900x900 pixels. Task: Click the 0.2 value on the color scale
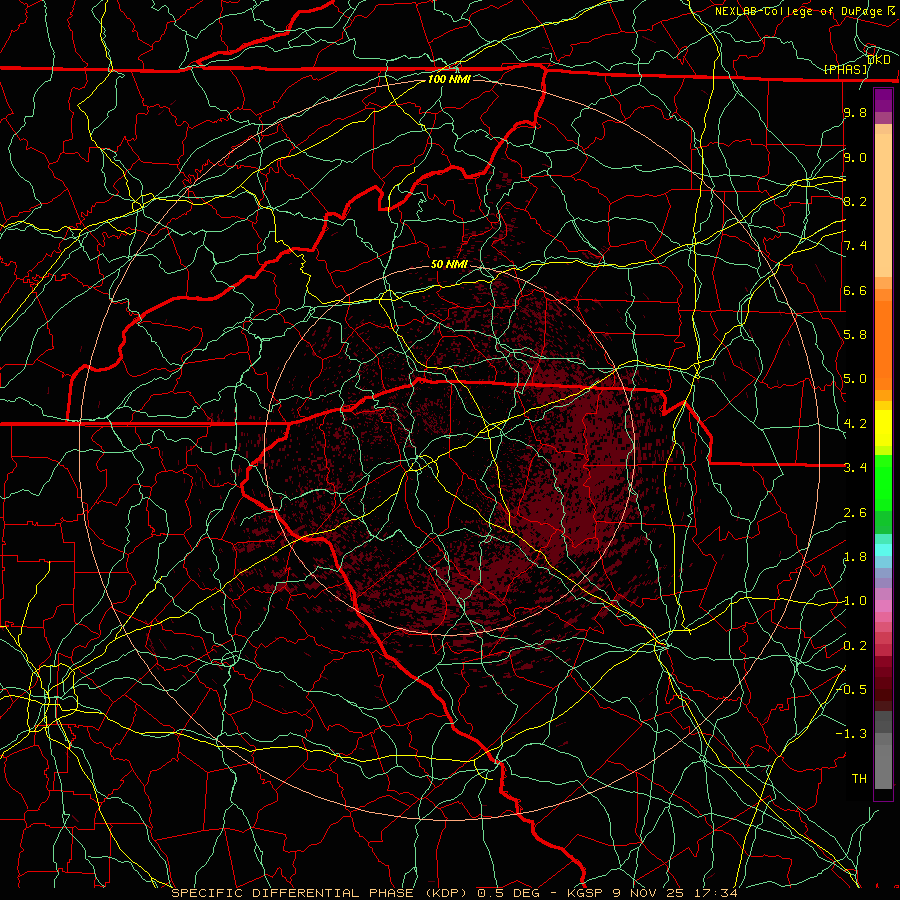click(855, 646)
